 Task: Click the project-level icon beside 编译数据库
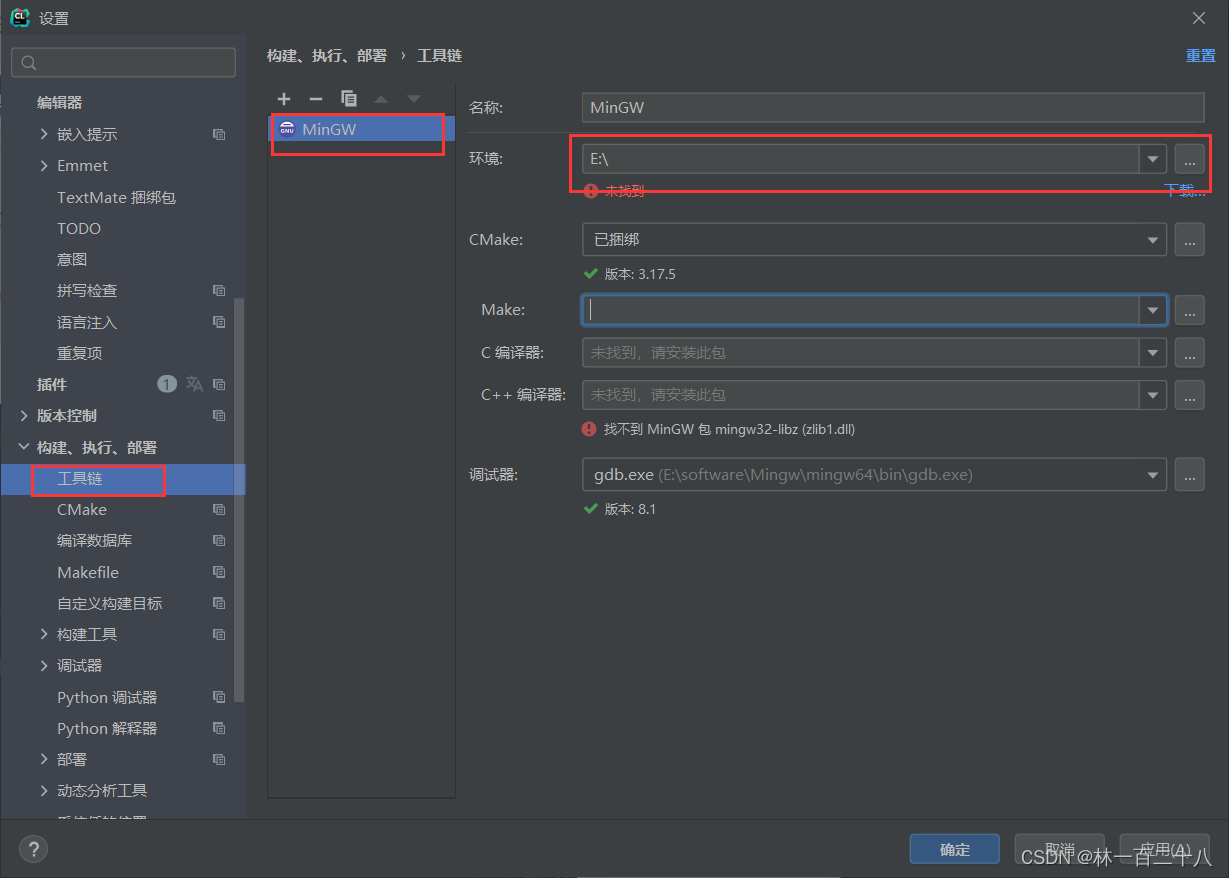[x=219, y=541]
